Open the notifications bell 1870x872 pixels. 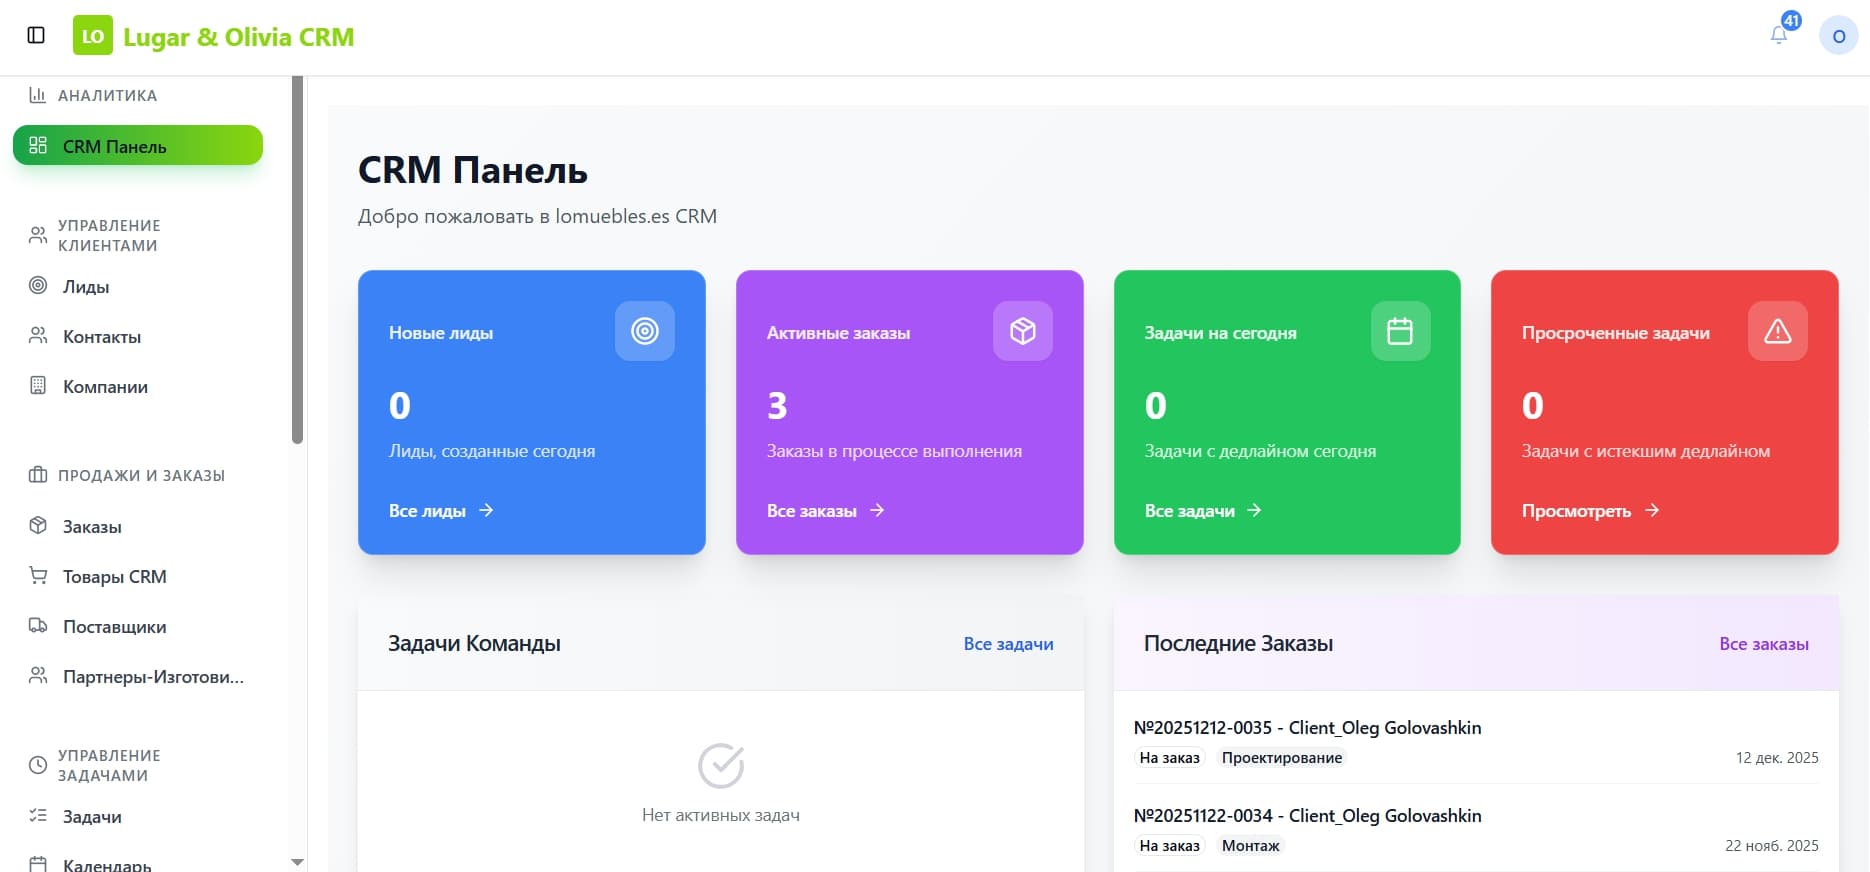point(1779,36)
